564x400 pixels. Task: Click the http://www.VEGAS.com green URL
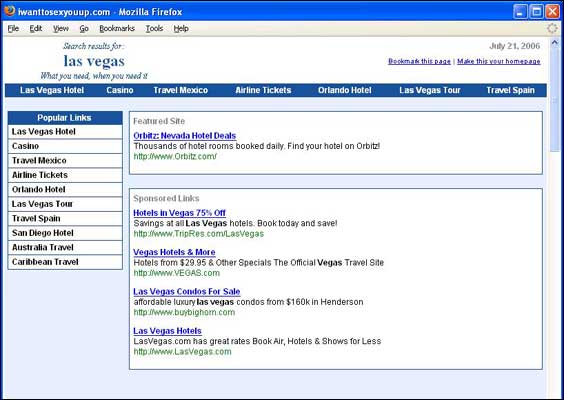(x=177, y=273)
